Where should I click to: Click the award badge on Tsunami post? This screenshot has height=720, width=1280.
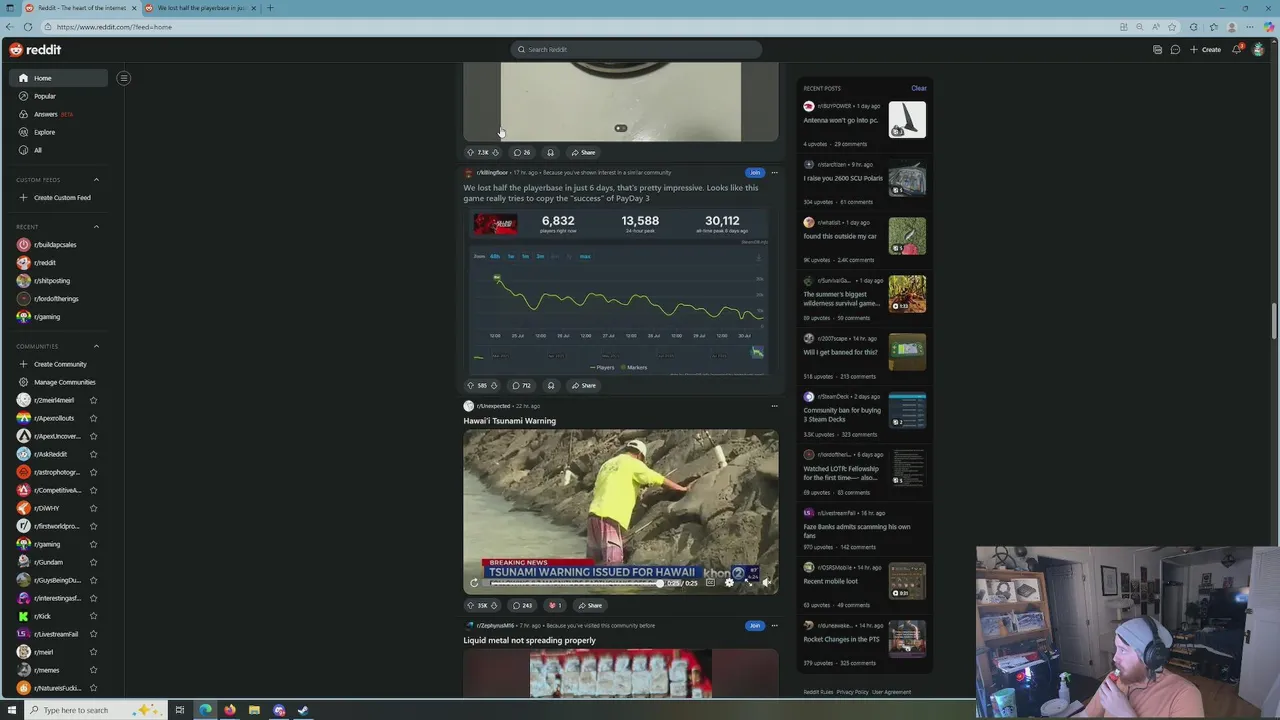tap(555, 605)
